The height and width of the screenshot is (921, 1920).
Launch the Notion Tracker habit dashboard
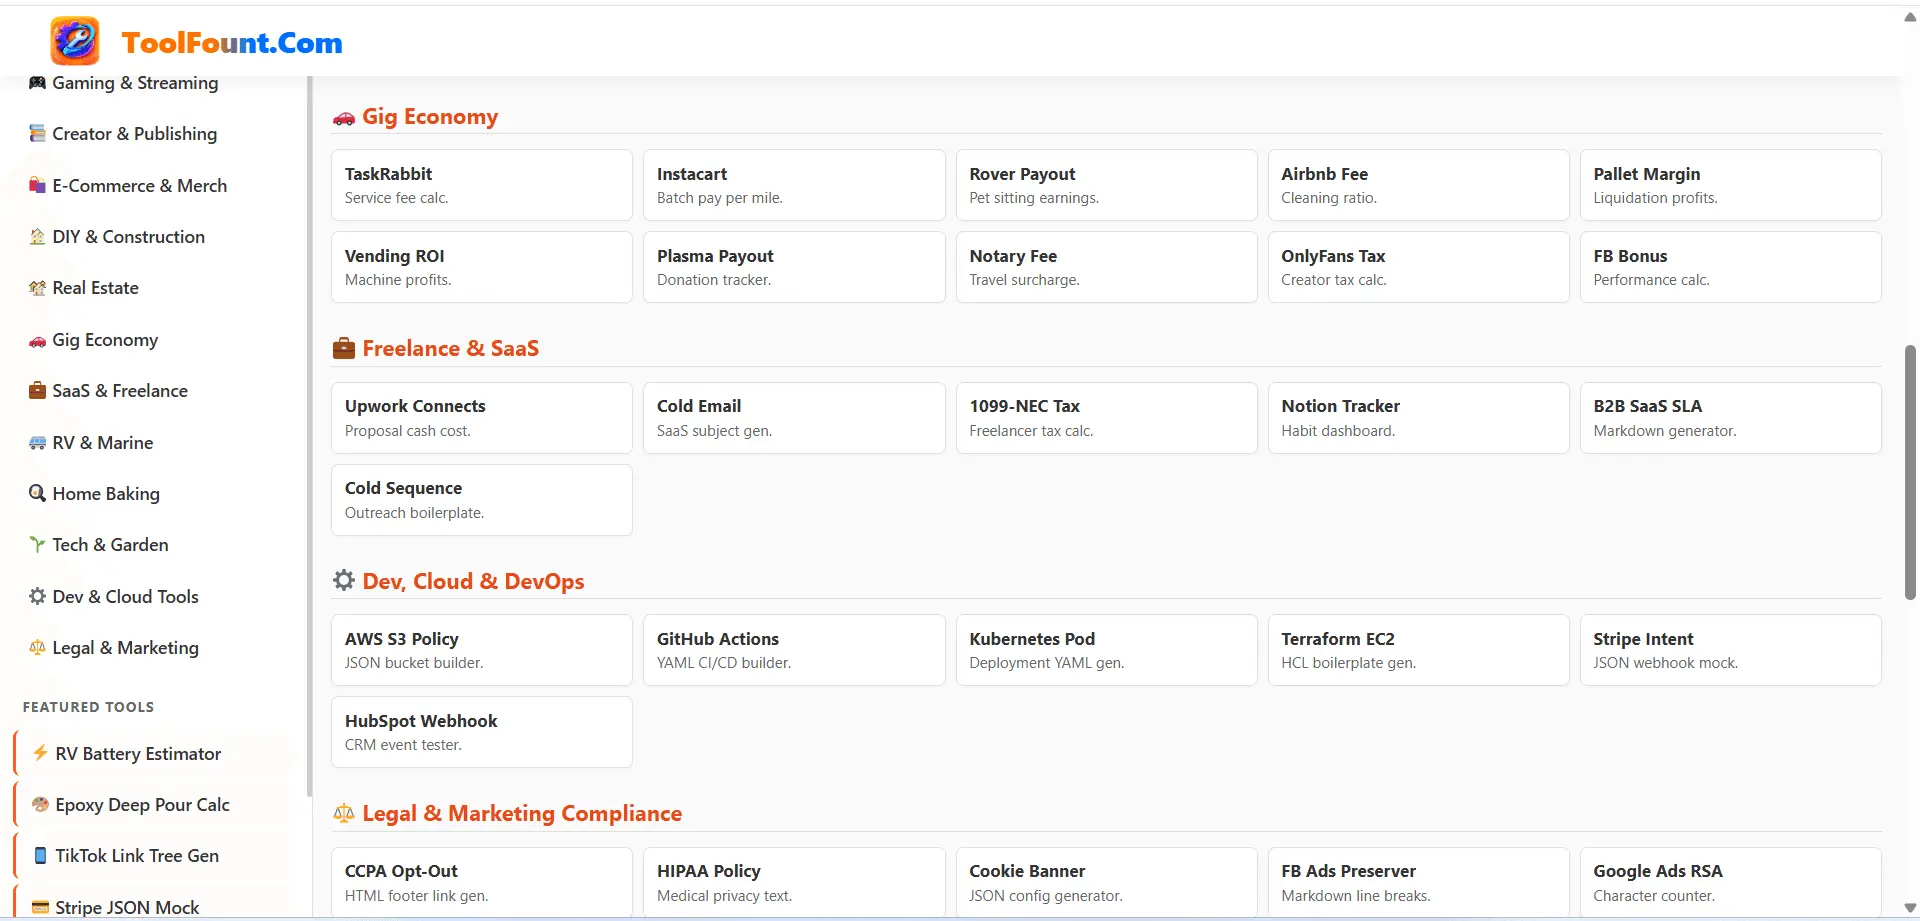(1418, 418)
